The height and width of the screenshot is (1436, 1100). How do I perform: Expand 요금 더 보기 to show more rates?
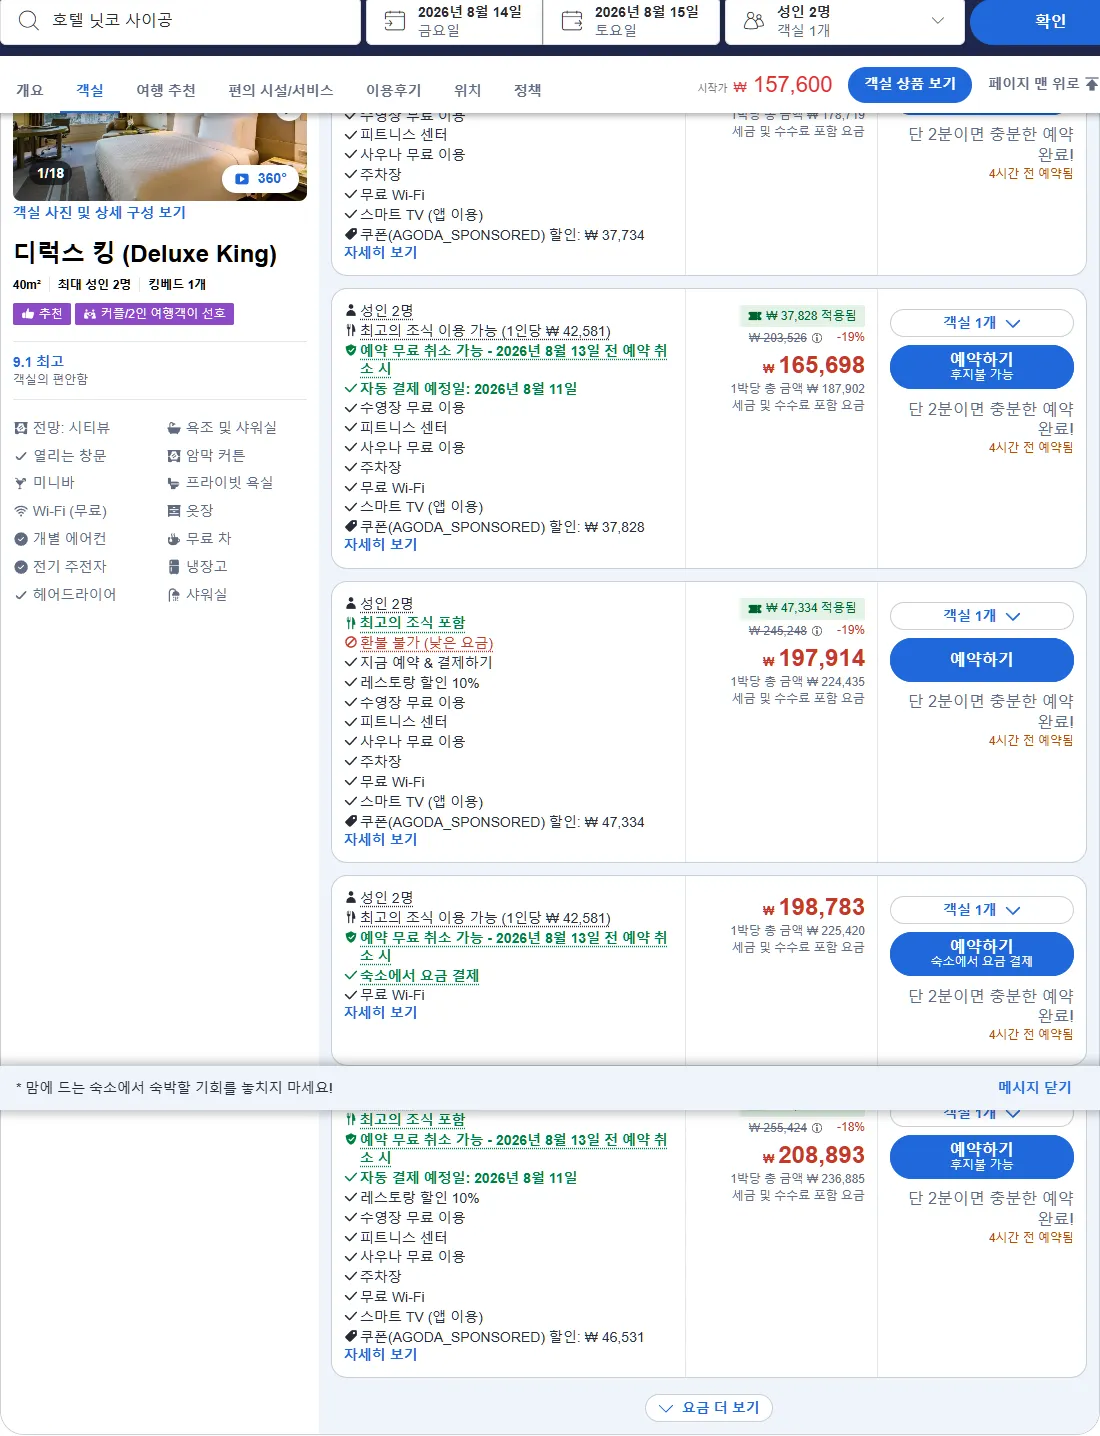[709, 1408]
